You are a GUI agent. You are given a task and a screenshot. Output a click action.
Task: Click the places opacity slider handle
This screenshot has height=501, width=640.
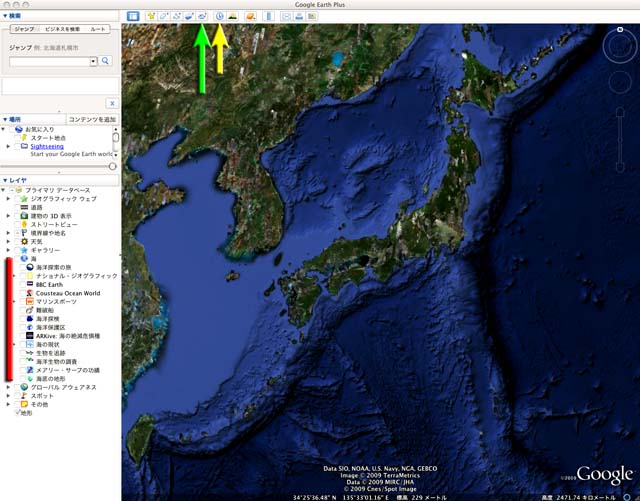pyautogui.click(x=113, y=166)
